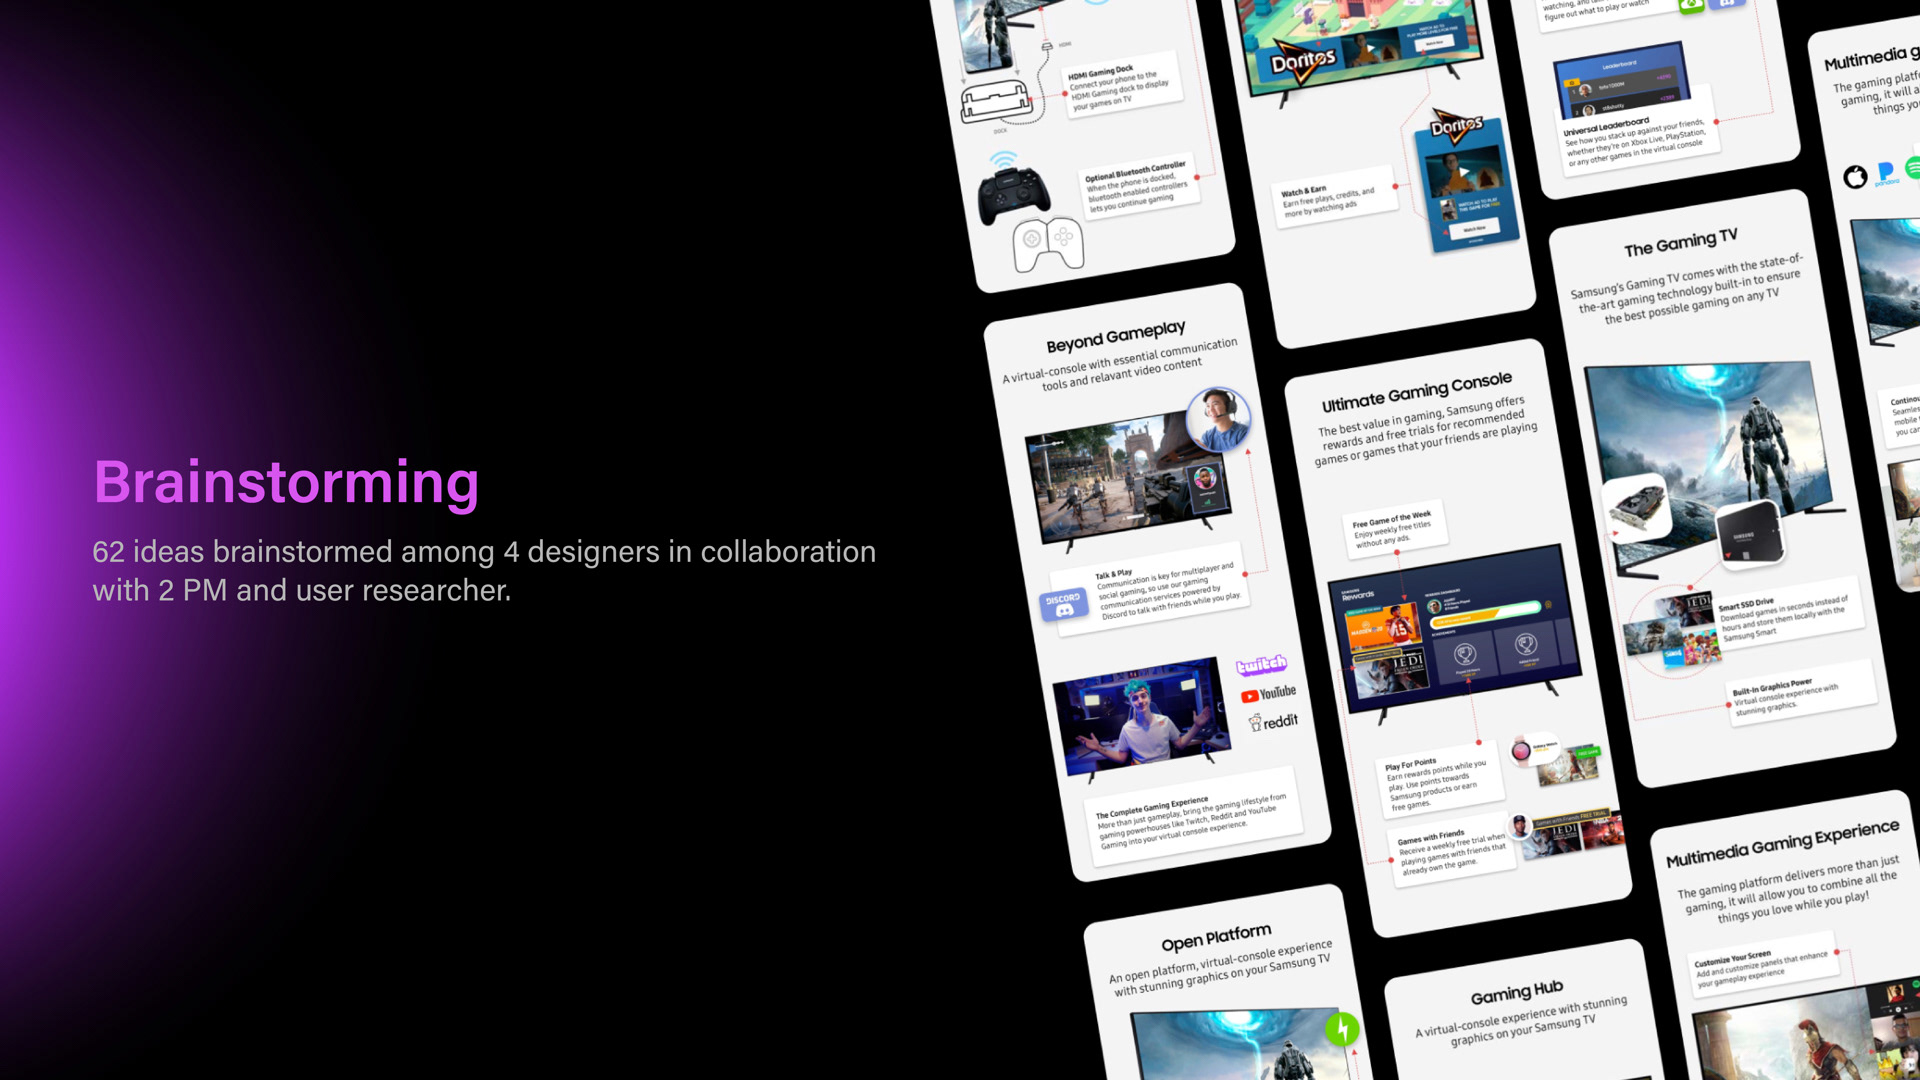The width and height of the screenshot is (1920, 1080).
Task: Click the streamer video TV image
Action: pos(1141,716)
